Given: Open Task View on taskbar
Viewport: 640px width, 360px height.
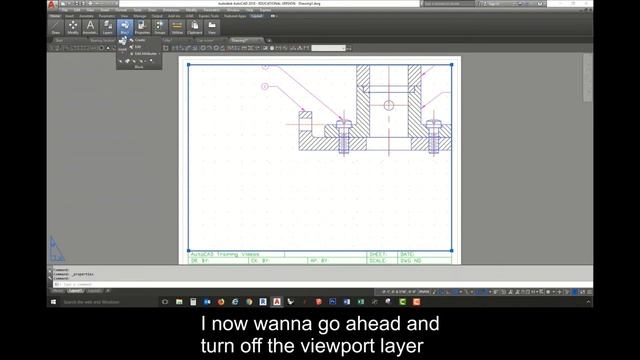Looking at the screenshot, I should click(165, 302).
